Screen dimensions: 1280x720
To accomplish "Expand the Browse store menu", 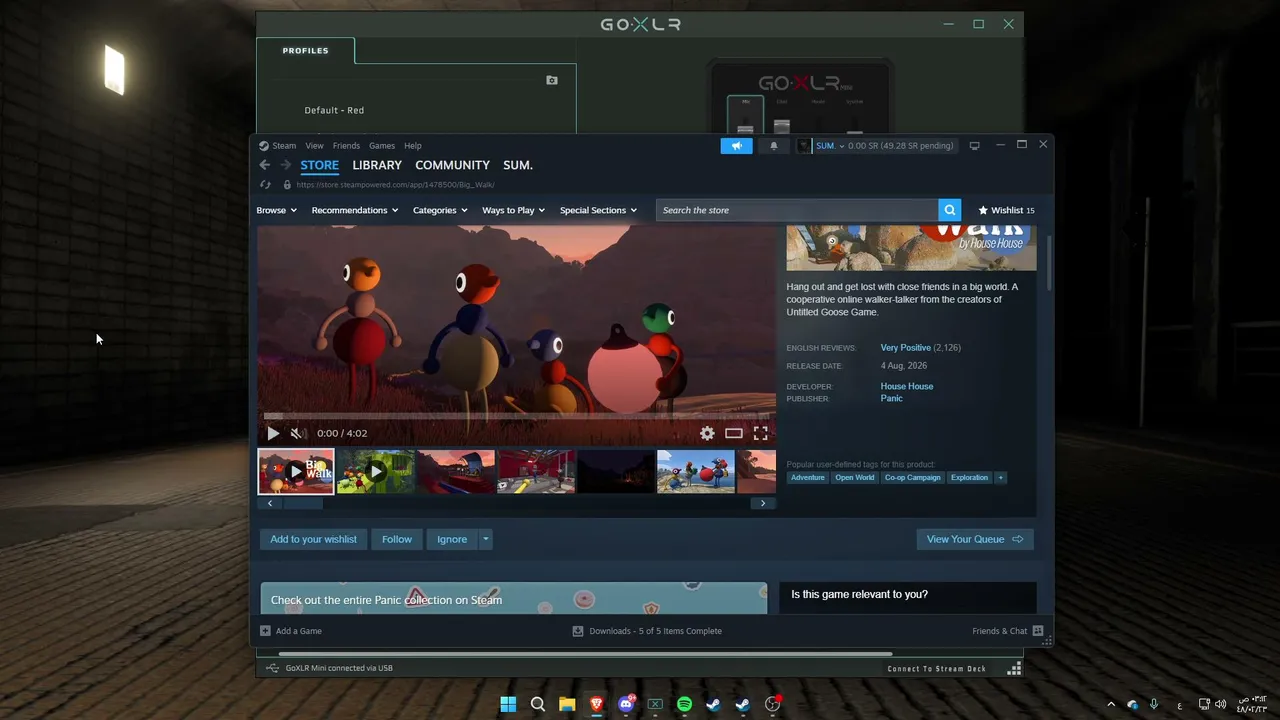I will pos(277,210).
